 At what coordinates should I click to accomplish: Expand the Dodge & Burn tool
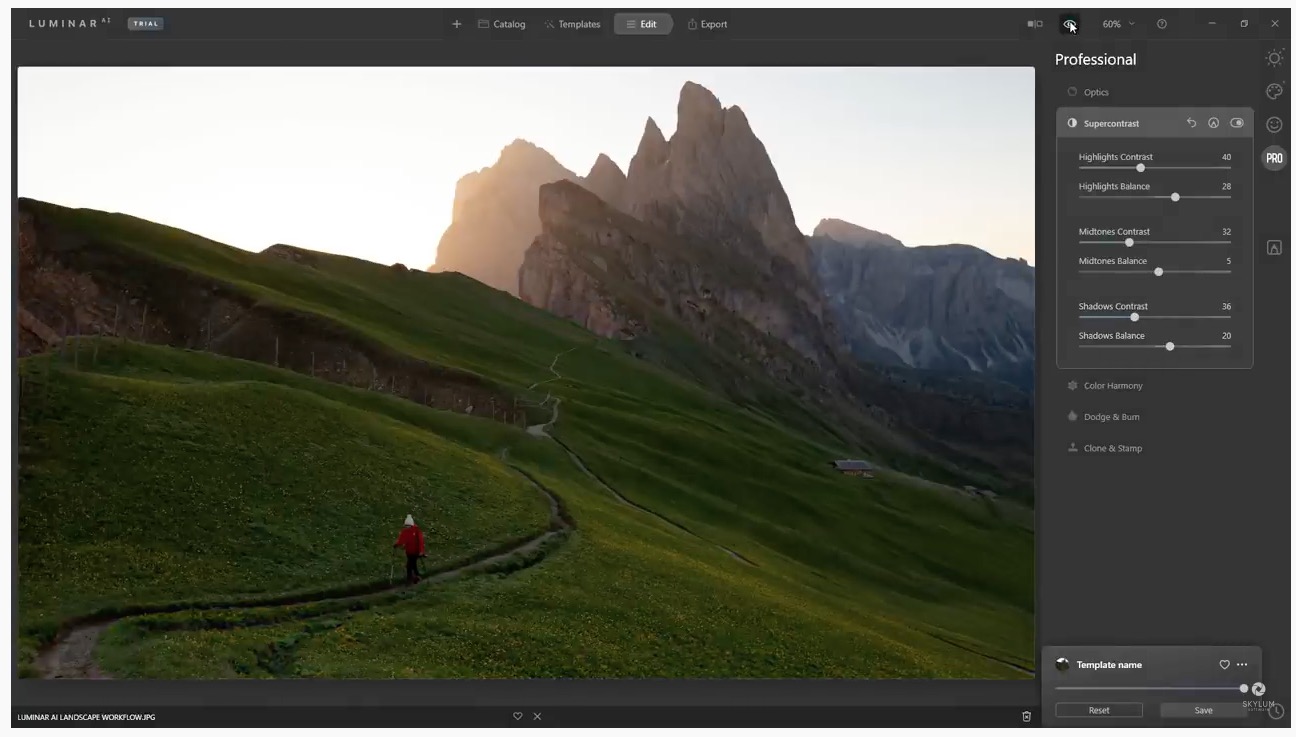tap(1111, 417)
